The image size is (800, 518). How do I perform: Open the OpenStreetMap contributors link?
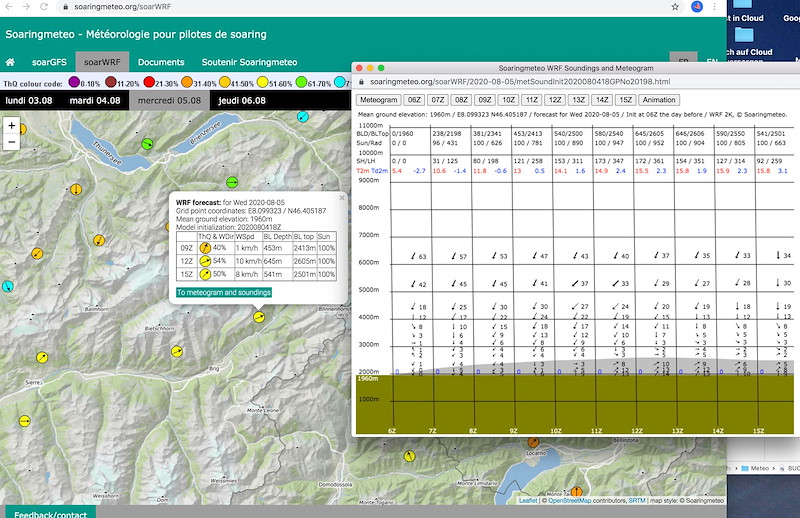coord(569,501)
